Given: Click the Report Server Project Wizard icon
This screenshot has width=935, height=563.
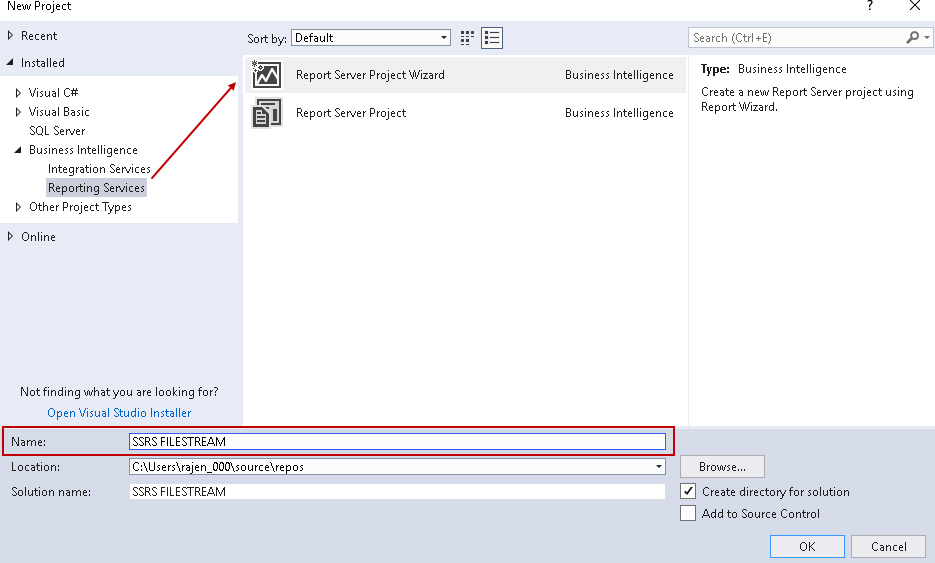Looking at the screenshot, I should click(x=267, y=75).
